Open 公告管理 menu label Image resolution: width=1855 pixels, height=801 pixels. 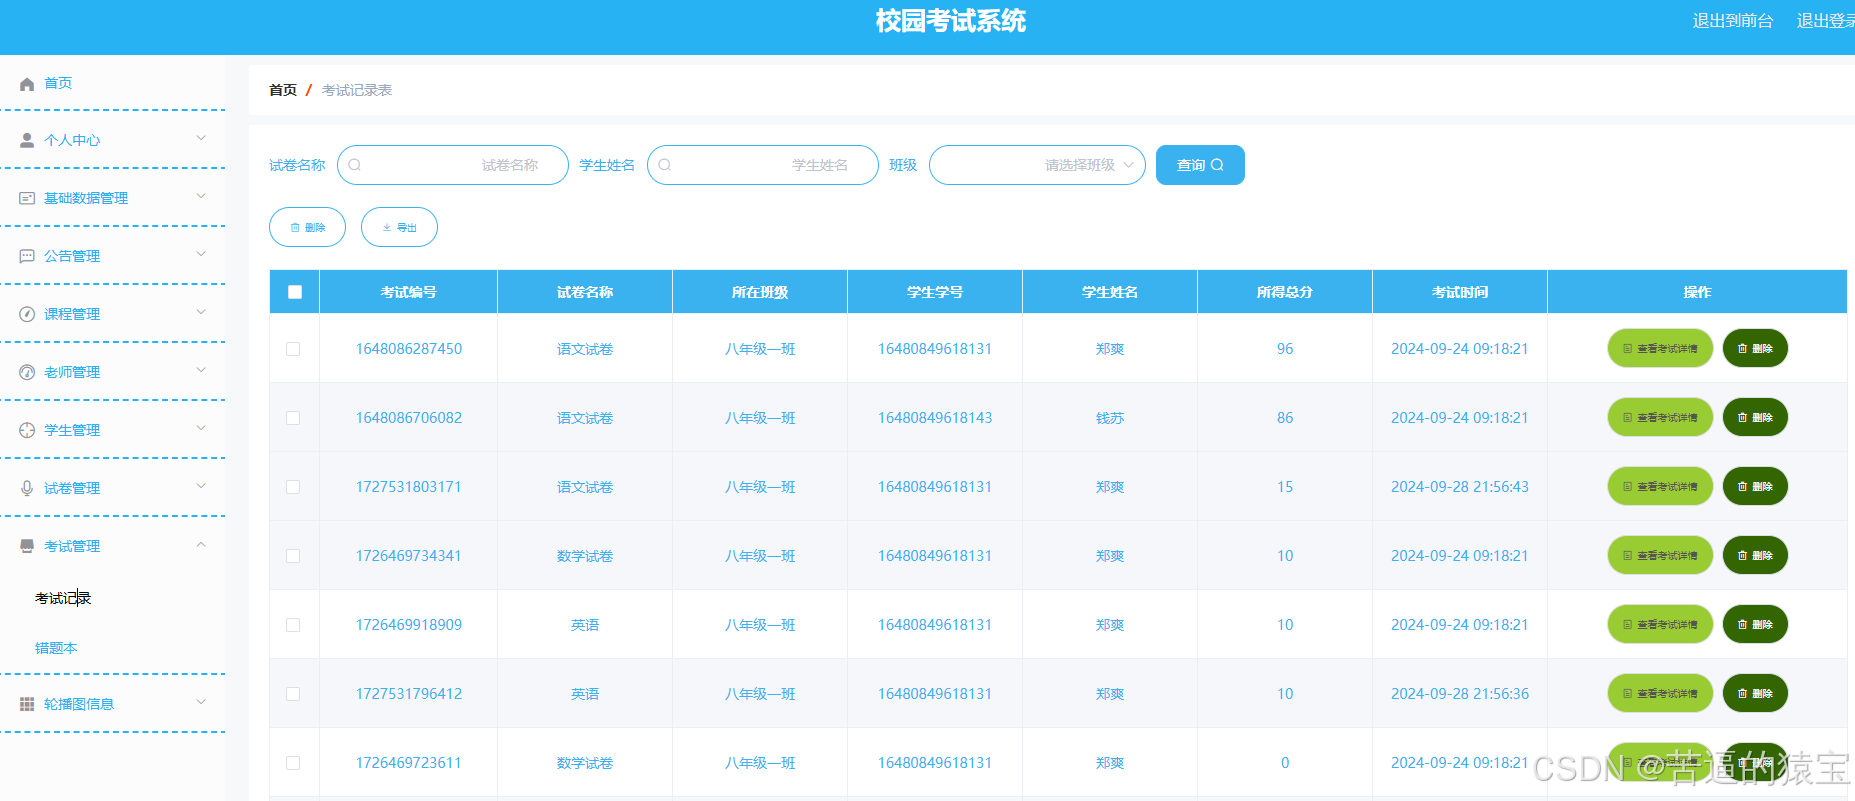point(72,256)
